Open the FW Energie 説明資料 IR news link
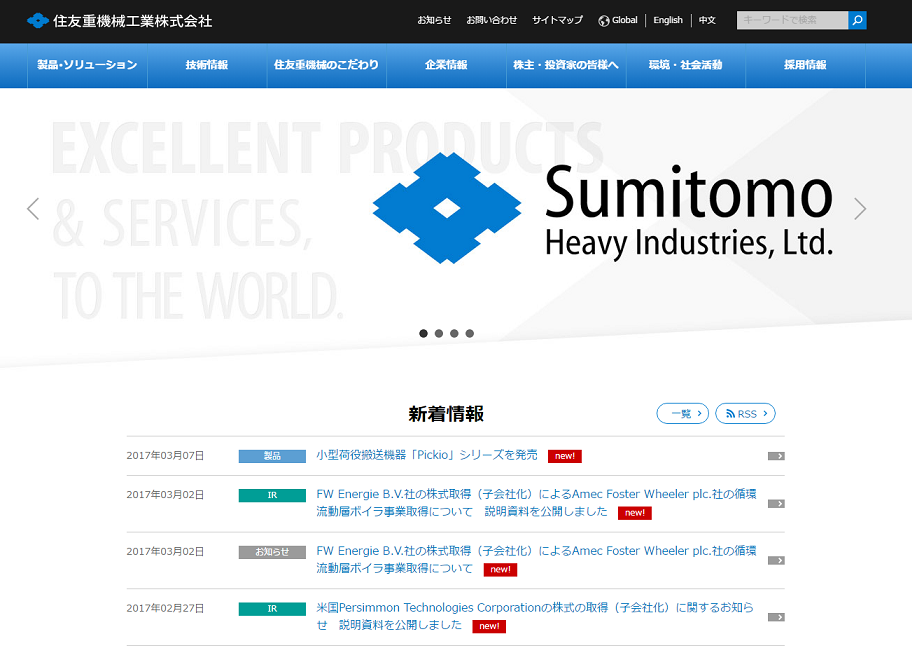 [x=536, y=503]
